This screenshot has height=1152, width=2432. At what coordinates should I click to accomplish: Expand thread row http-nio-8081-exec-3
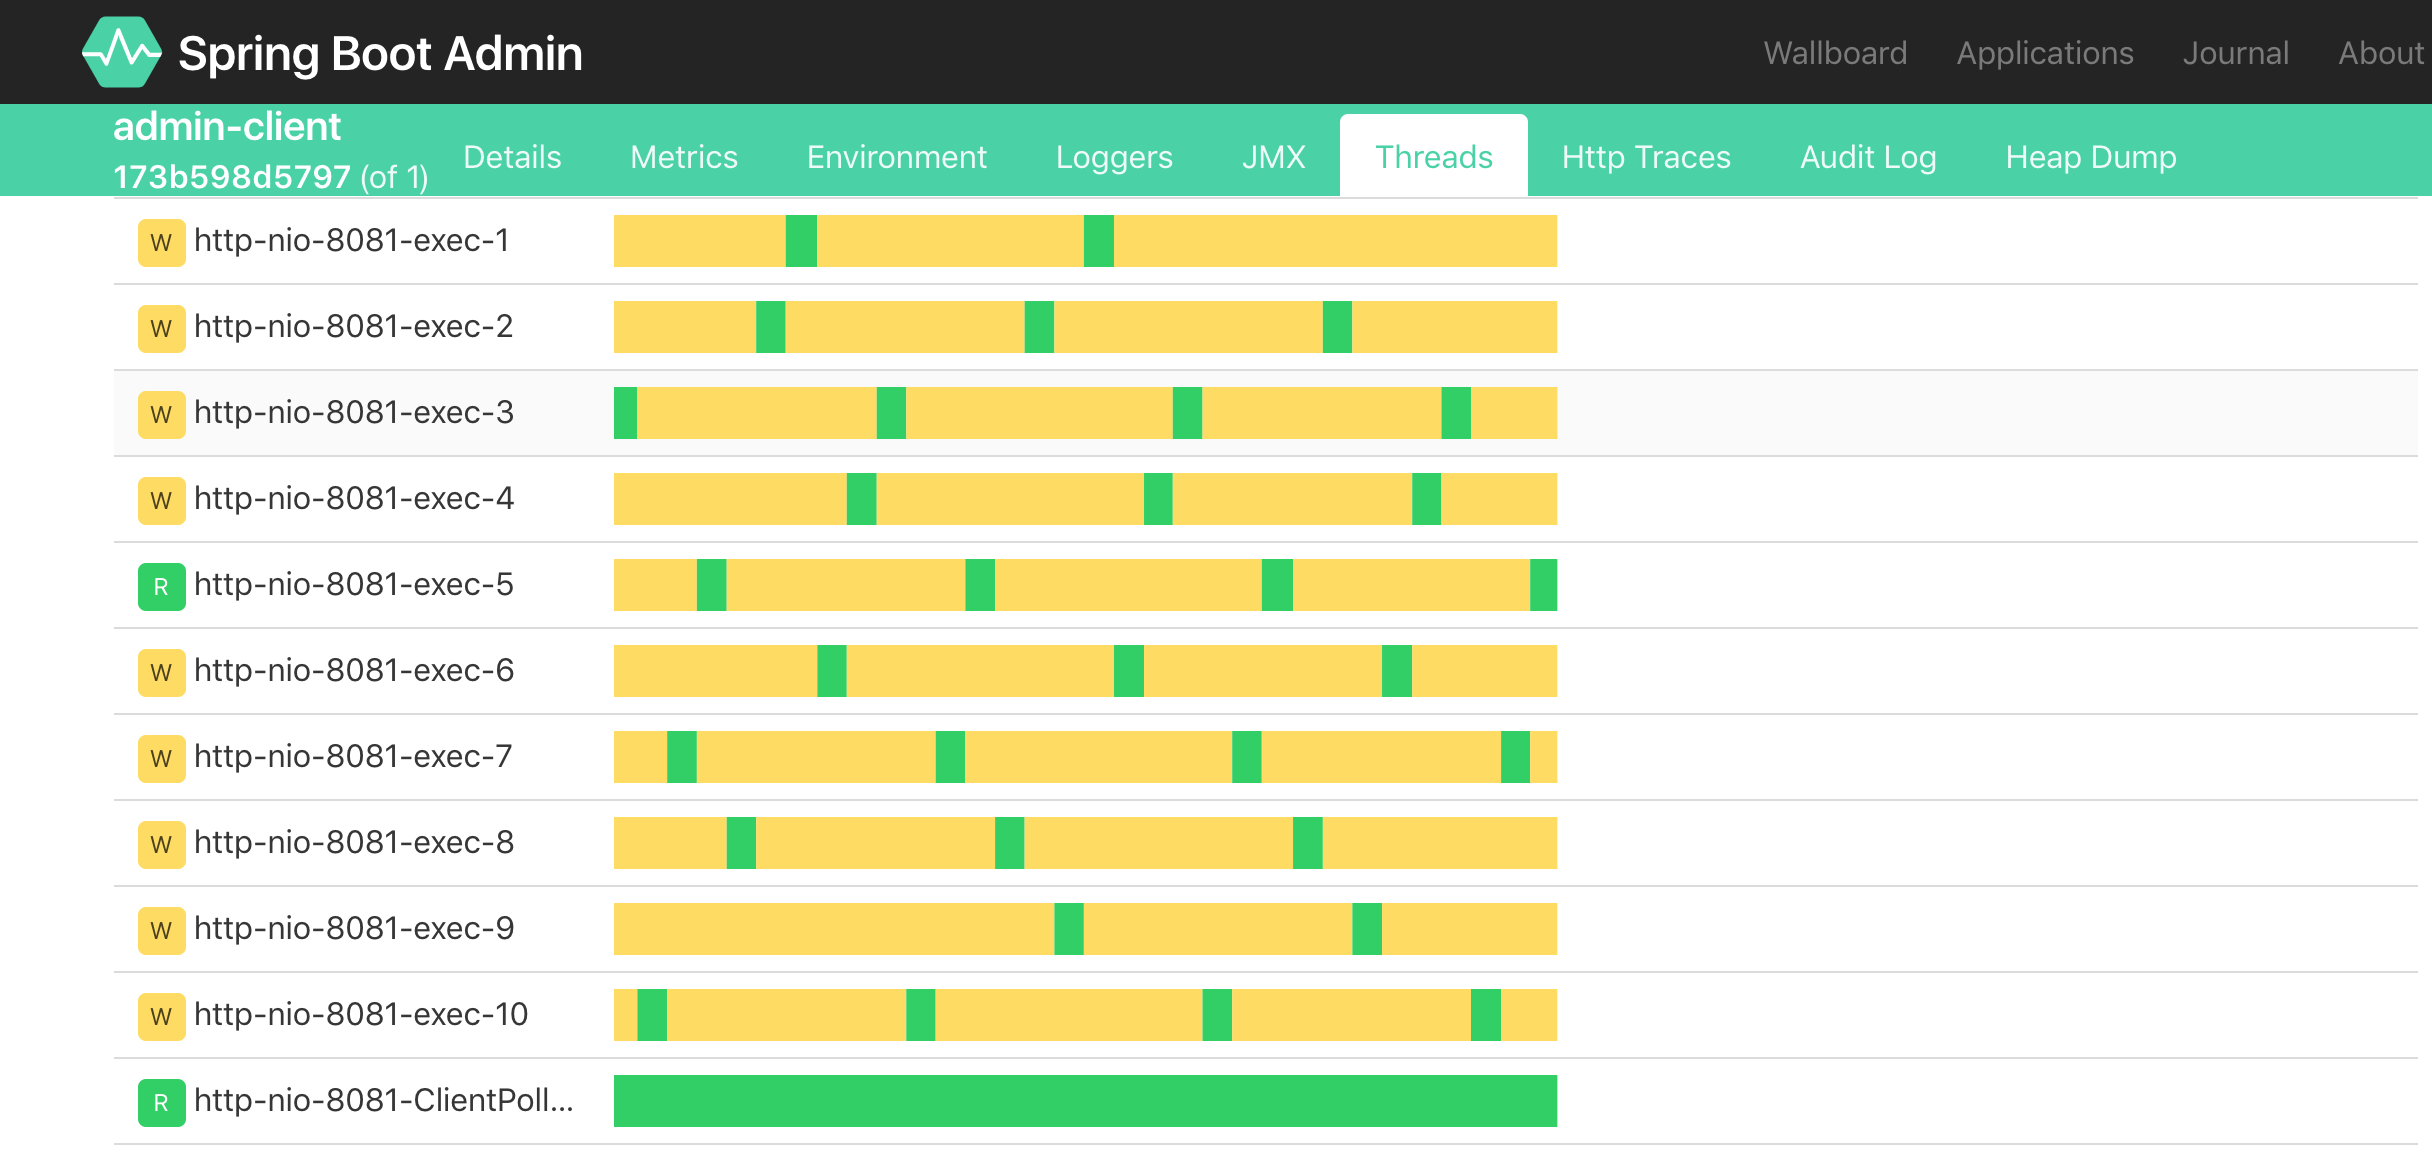point(1266,413)
